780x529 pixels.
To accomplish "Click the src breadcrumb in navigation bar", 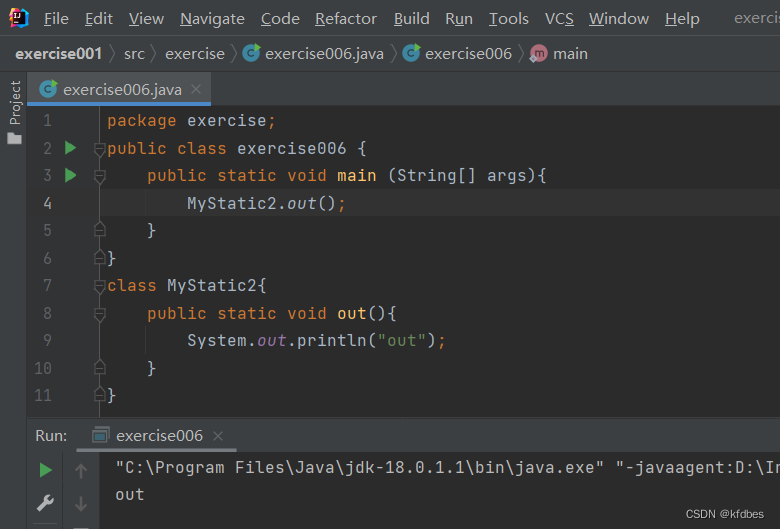I will tap(134, 53).
